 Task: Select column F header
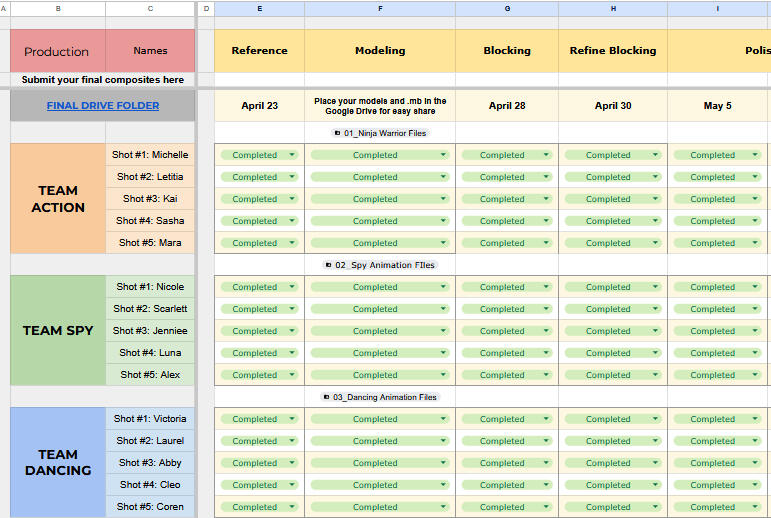(x=380, y=8)
